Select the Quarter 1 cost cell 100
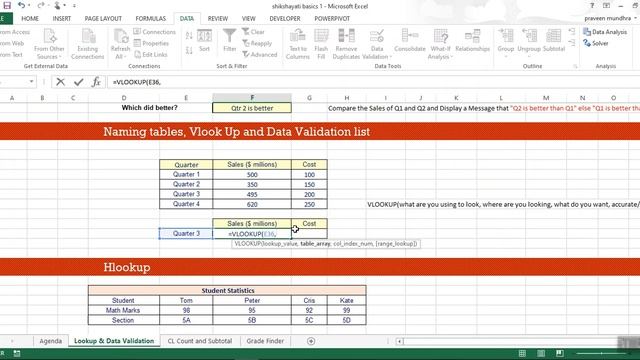This screenshot has height=360, width=640. pyautogui.click(x=309, y=175)
